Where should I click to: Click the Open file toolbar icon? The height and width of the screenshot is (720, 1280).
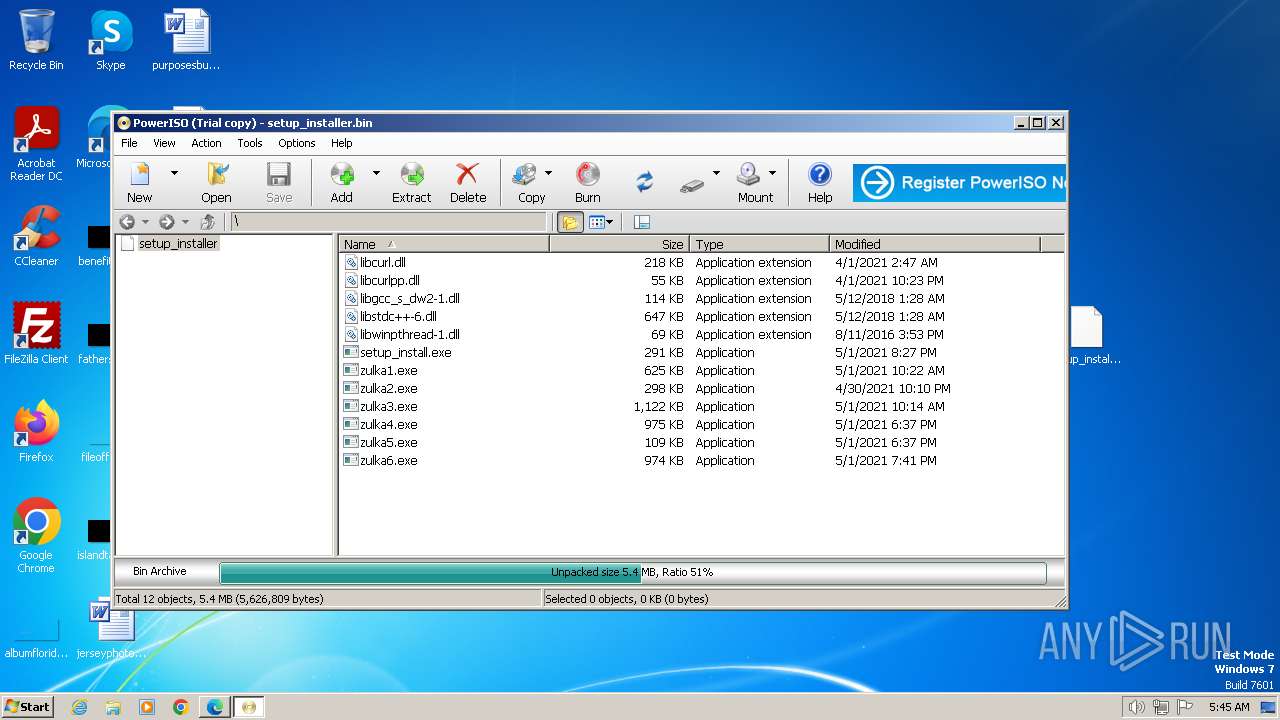pos(216,182)
